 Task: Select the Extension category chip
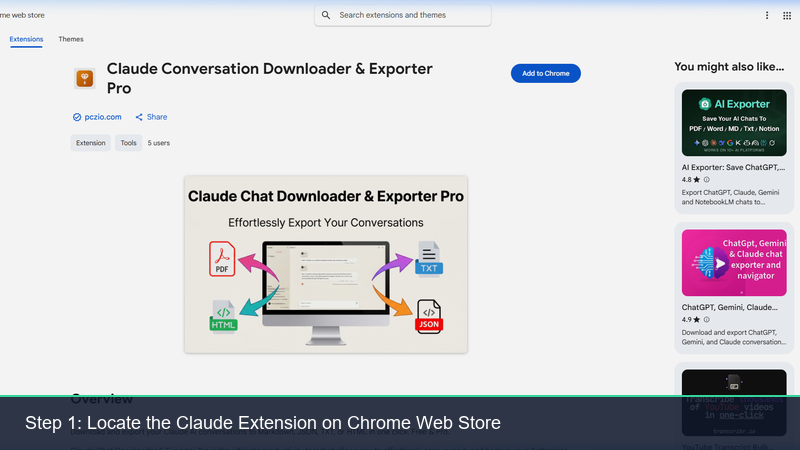[90, 143]
